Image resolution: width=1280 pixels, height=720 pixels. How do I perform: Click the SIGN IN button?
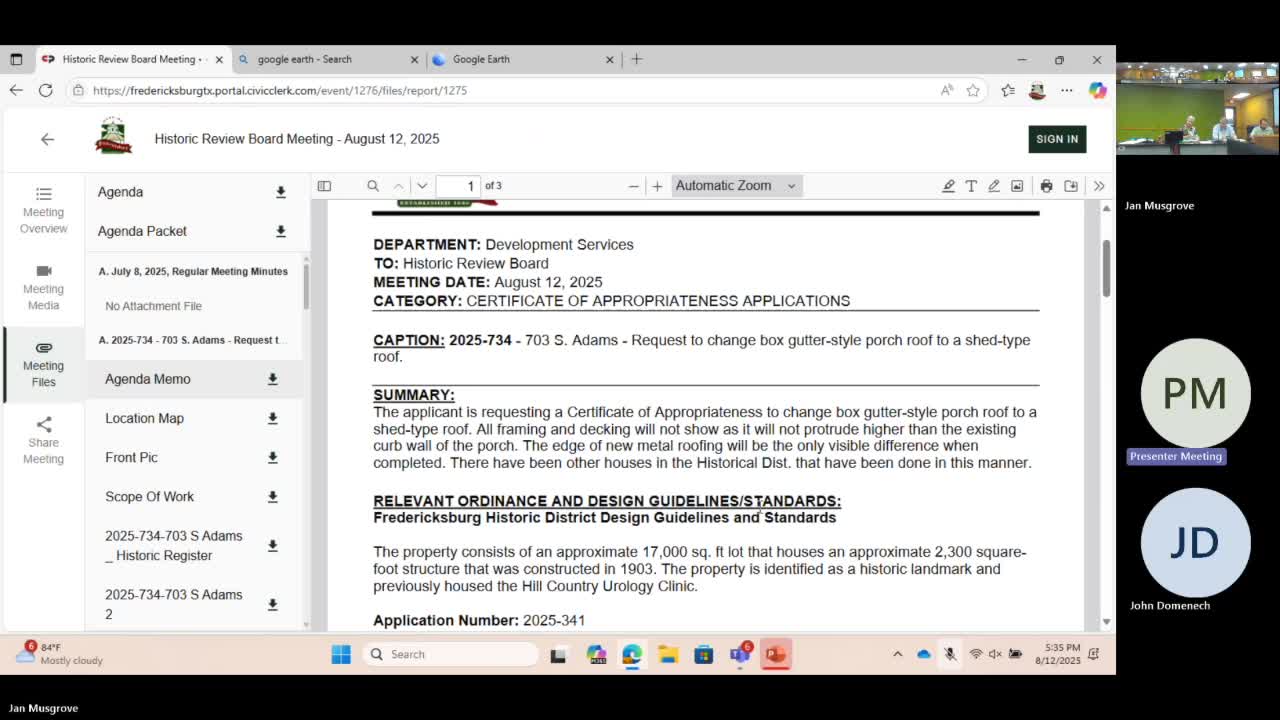[x=1057, y=139]
